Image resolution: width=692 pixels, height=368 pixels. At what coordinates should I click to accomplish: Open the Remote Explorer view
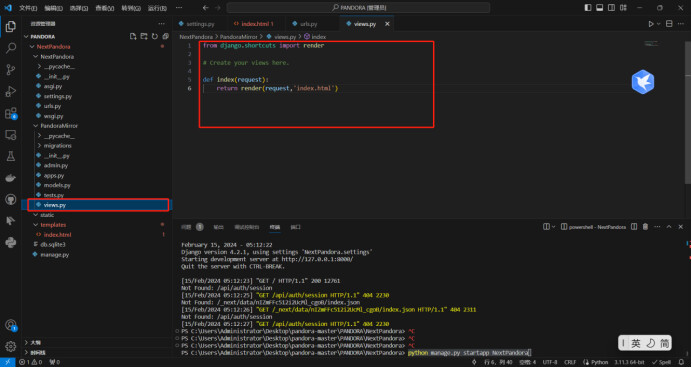tap(11, 135)
